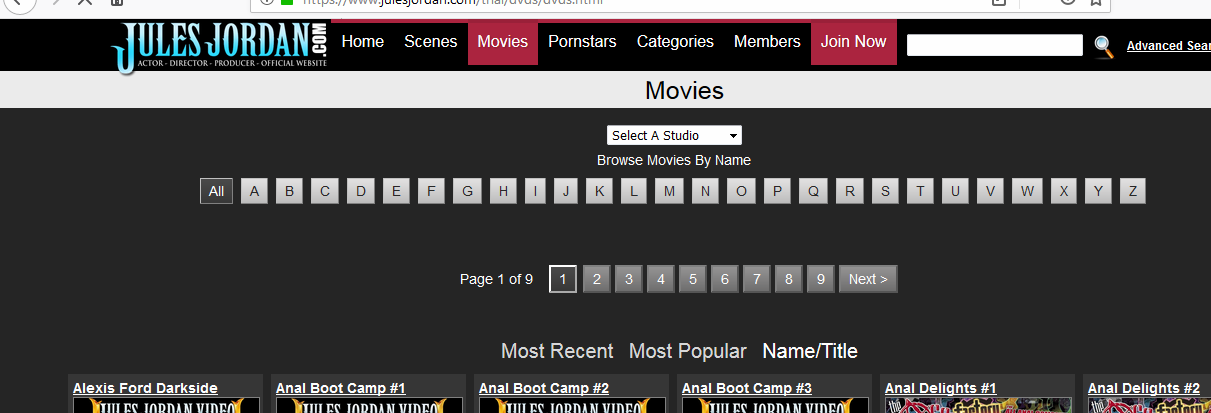Screen dimensions: 1211x413
Task: Click the magnifying glass search icon
Action: (1103, 46)
